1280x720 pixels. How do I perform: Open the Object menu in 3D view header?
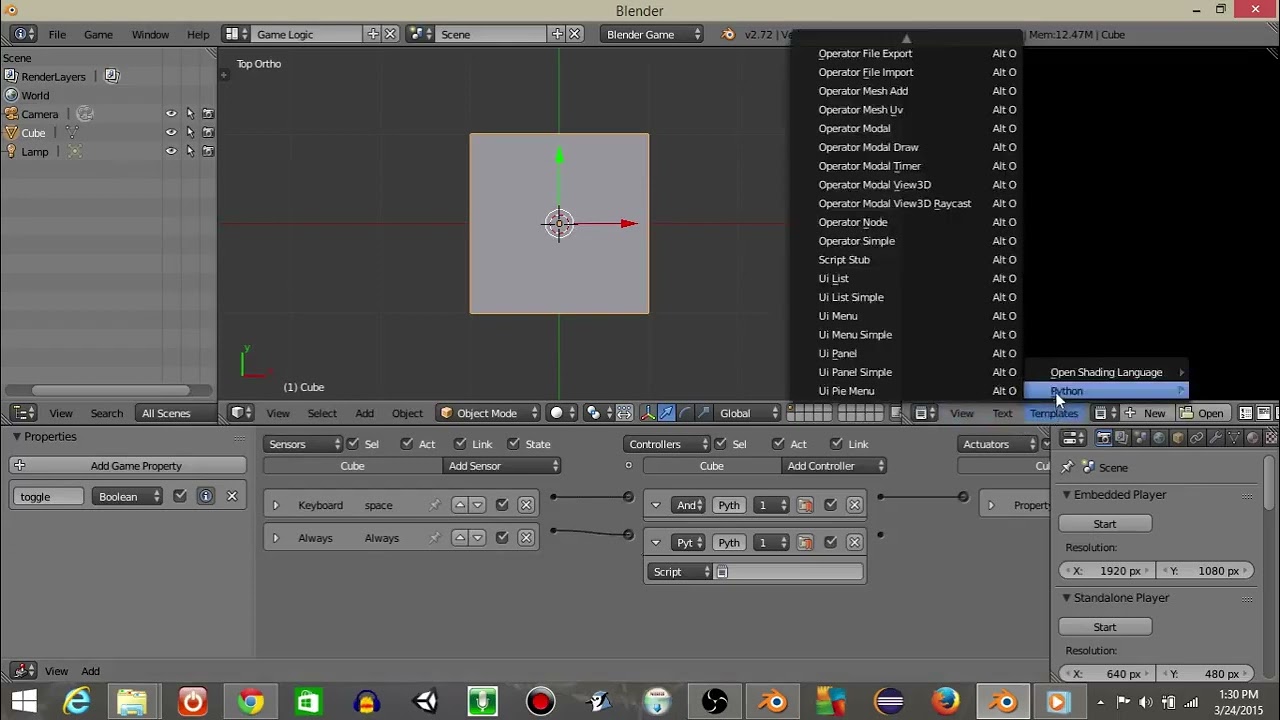pos(407,413)
